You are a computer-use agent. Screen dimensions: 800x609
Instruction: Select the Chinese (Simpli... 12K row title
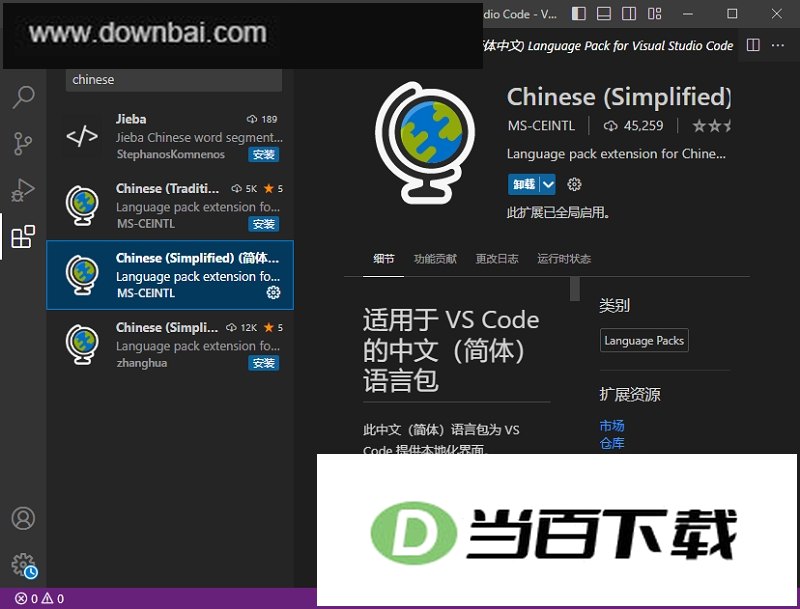click(x=167, y=327)
